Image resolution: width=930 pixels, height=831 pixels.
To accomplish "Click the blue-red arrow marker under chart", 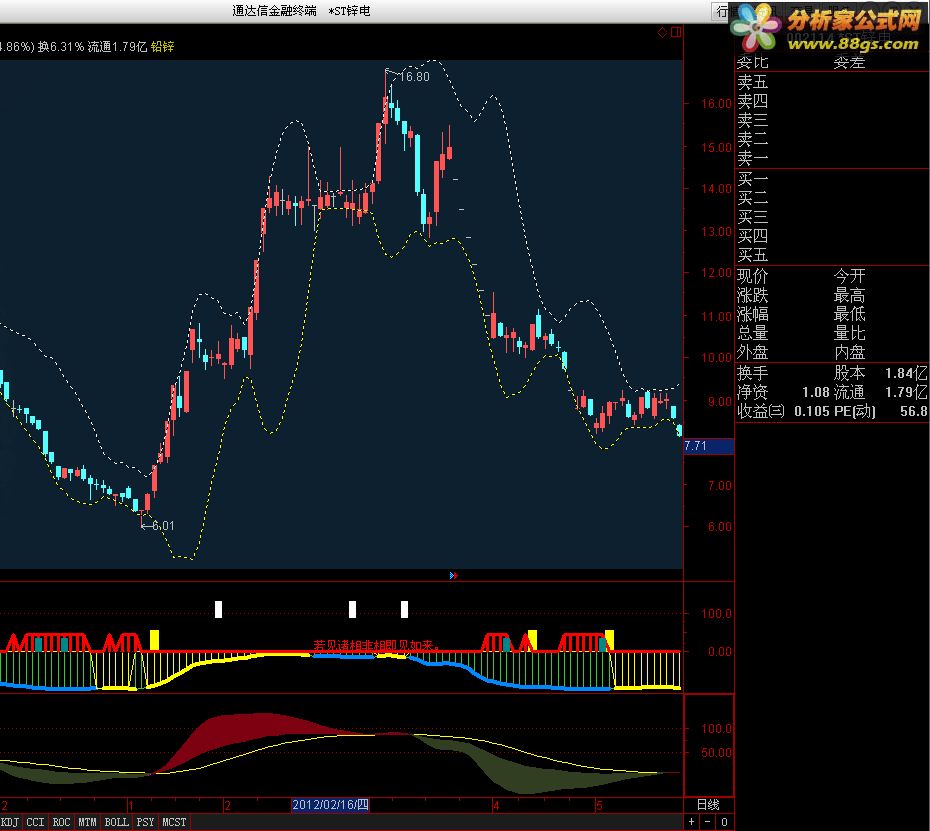I will (454, 575).
